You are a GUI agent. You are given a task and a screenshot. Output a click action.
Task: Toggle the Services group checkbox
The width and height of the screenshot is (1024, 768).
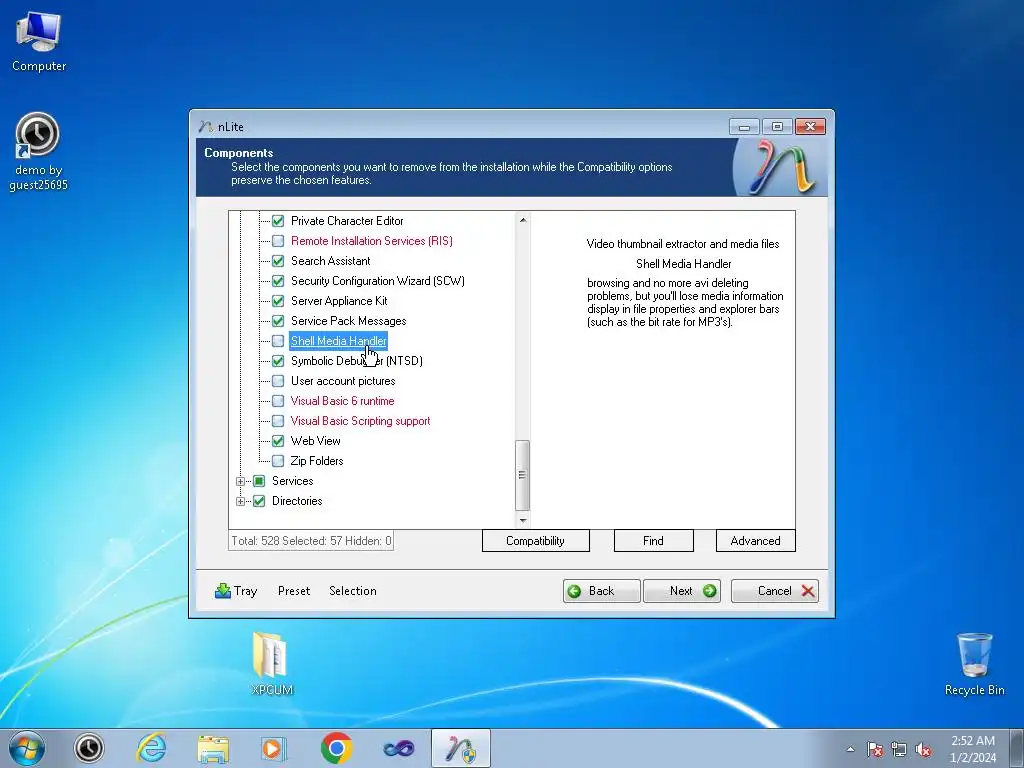[259, 481]
